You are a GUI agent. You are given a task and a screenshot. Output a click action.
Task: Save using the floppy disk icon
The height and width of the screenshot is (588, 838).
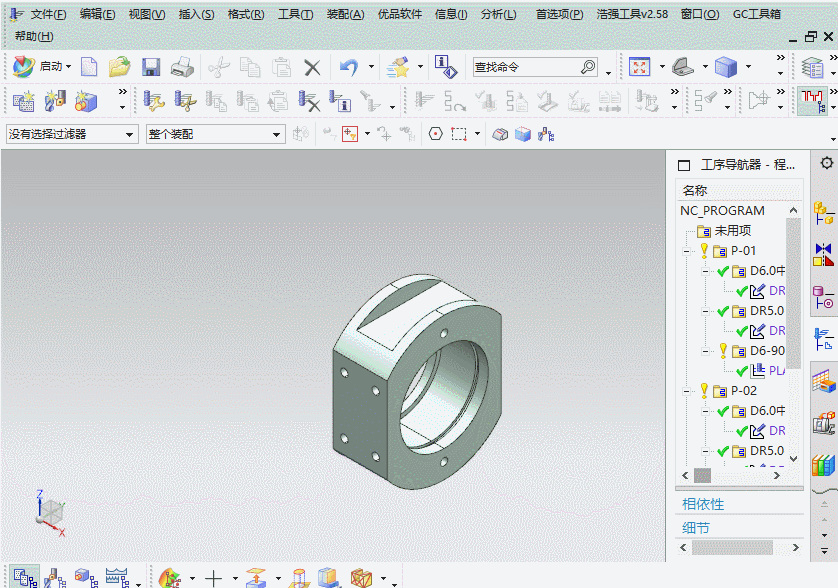click(x=151, y=67)
